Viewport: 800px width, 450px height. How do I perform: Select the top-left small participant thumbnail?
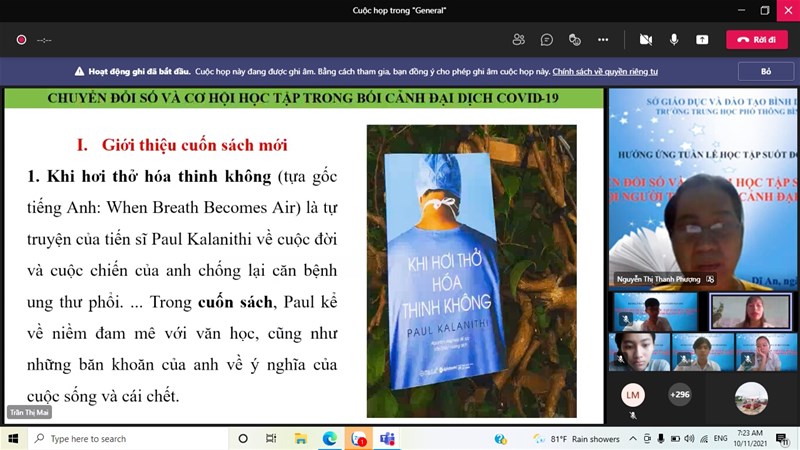coord(655,312)
